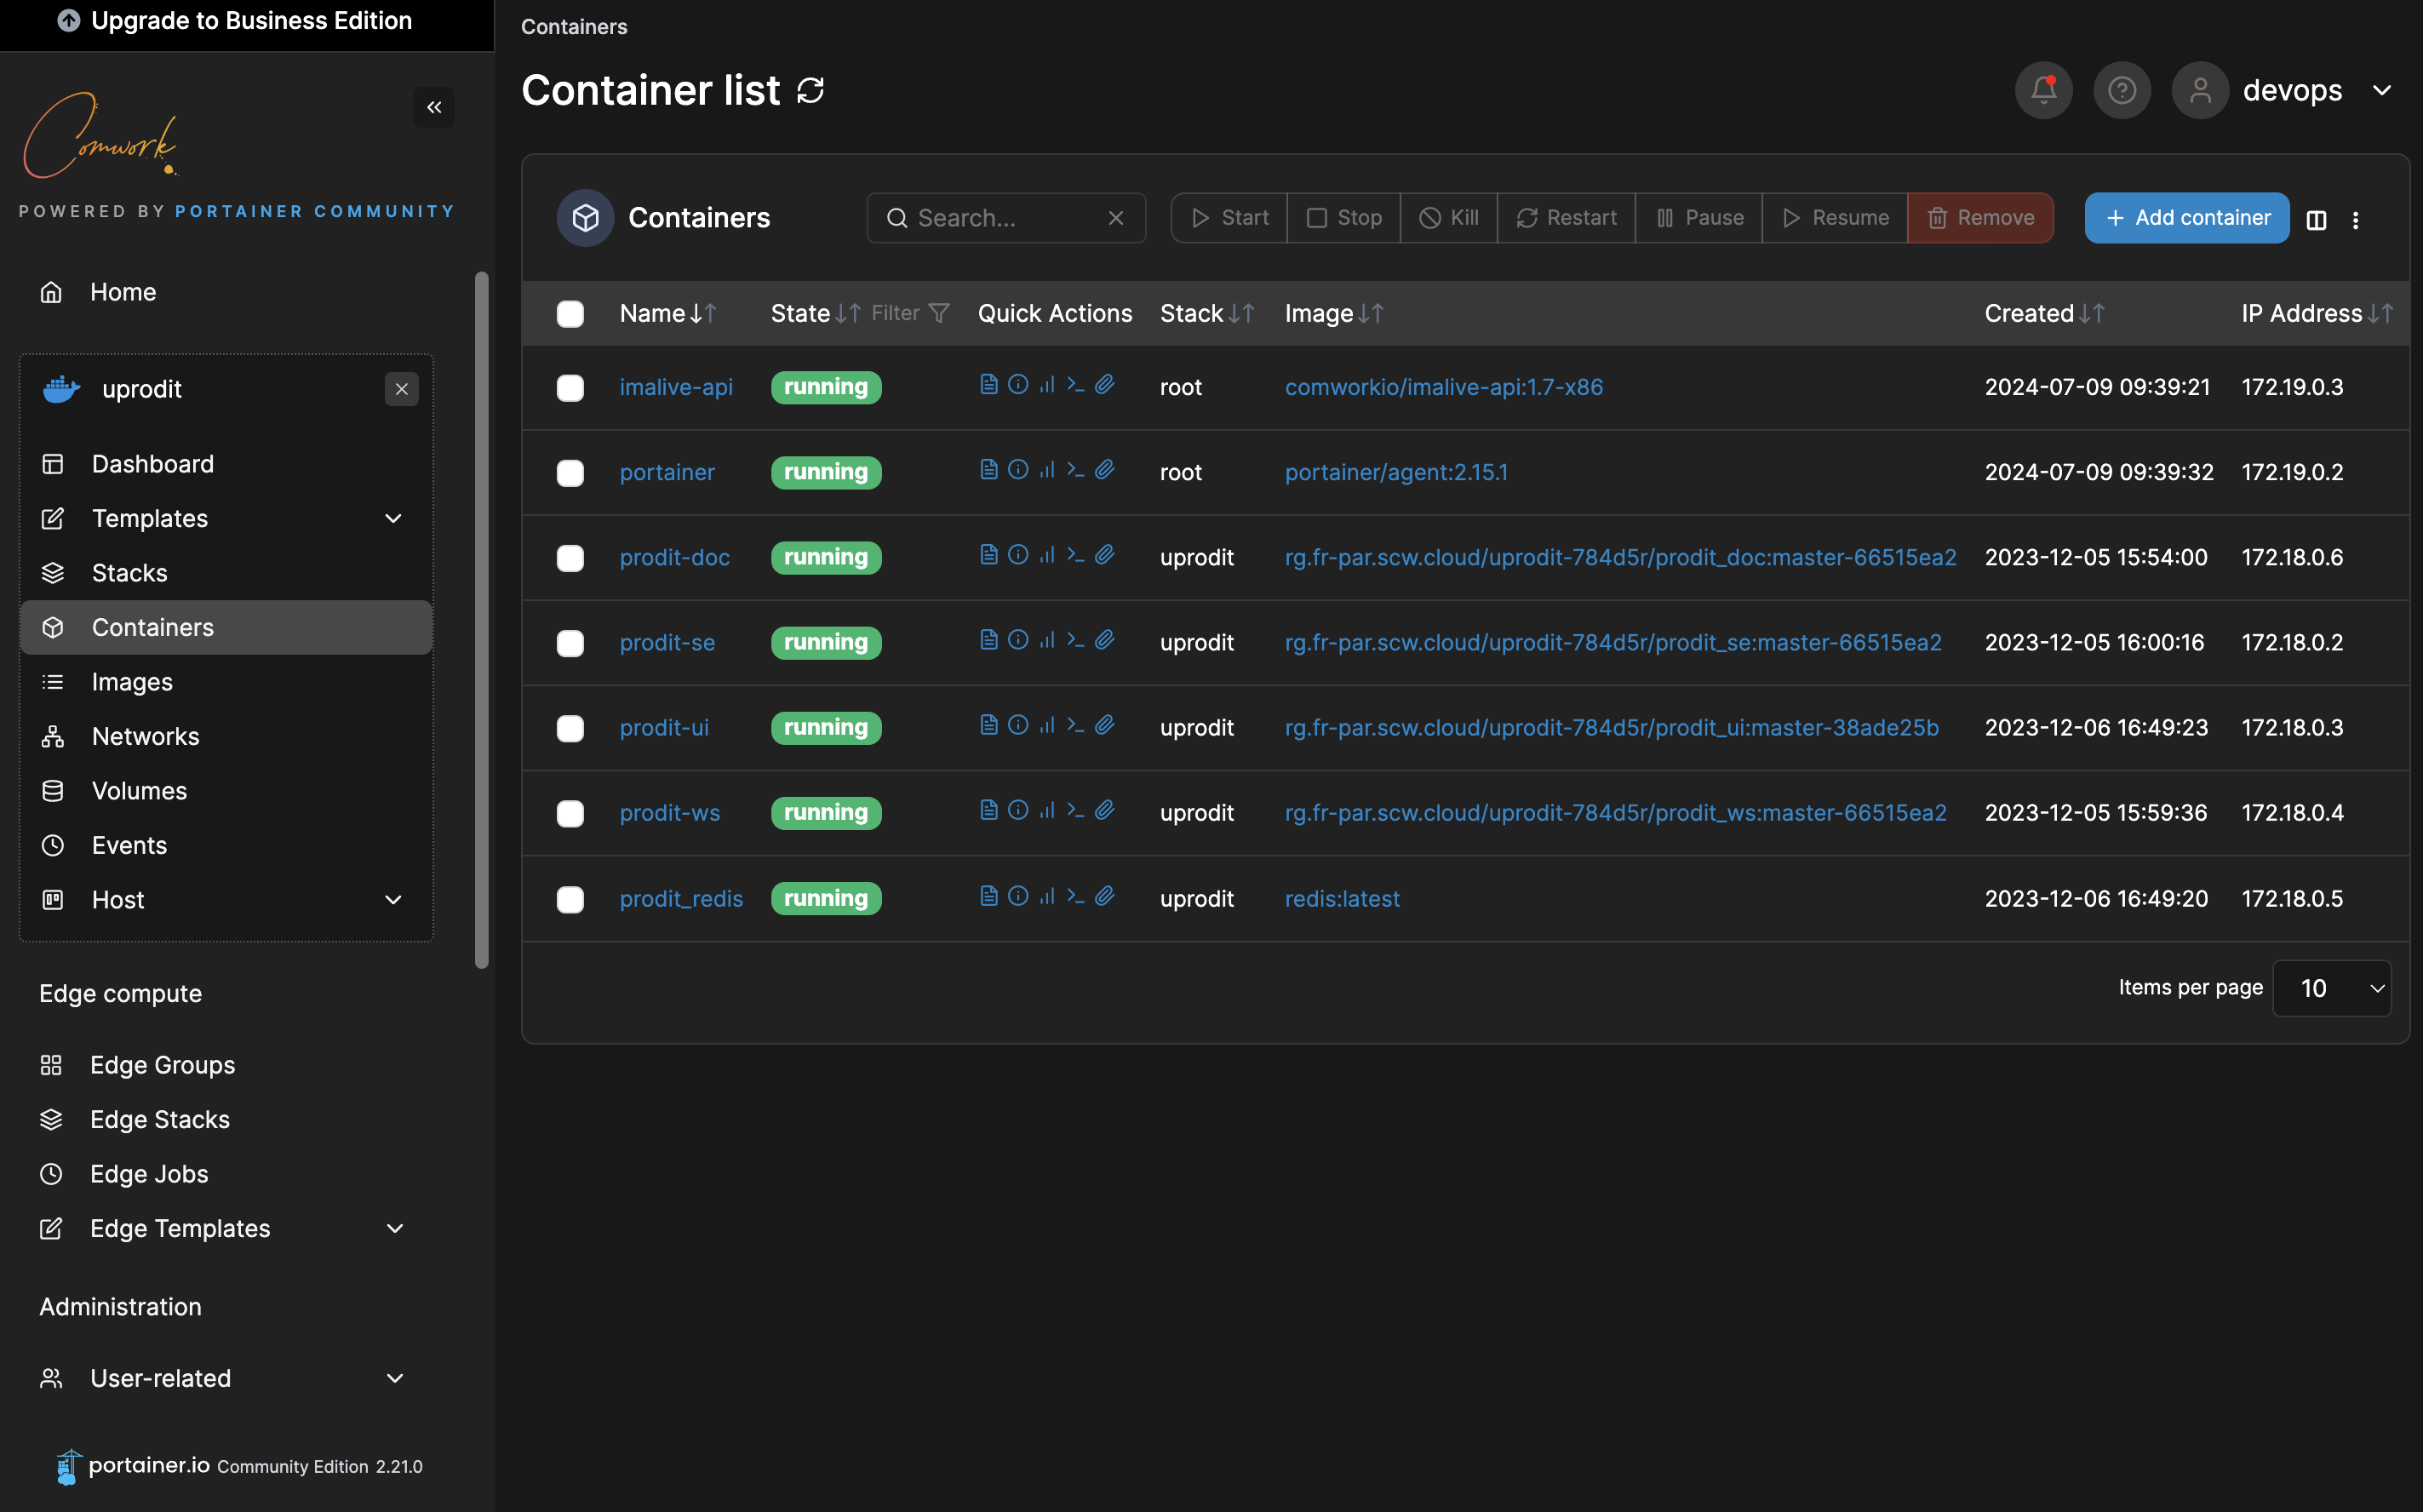Click the Kill button

[1449, 218]
